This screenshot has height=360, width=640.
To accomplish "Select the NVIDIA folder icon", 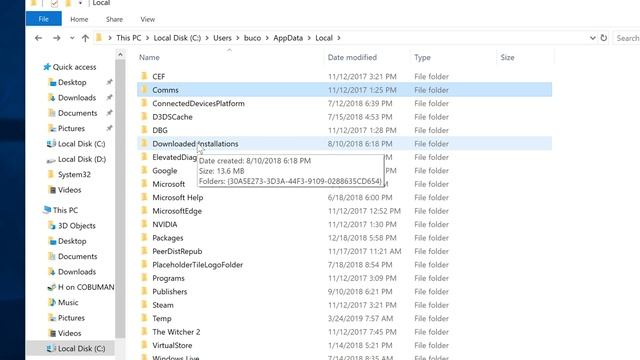I will (x=144, y=224).
